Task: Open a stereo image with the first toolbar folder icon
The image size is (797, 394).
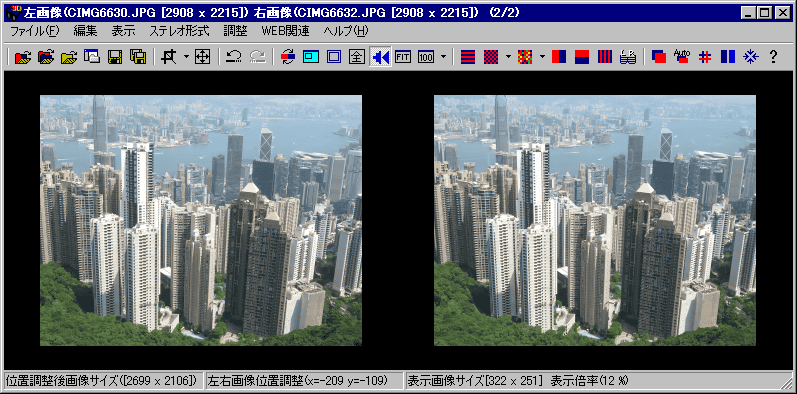Action: click(x=22, y=57)
